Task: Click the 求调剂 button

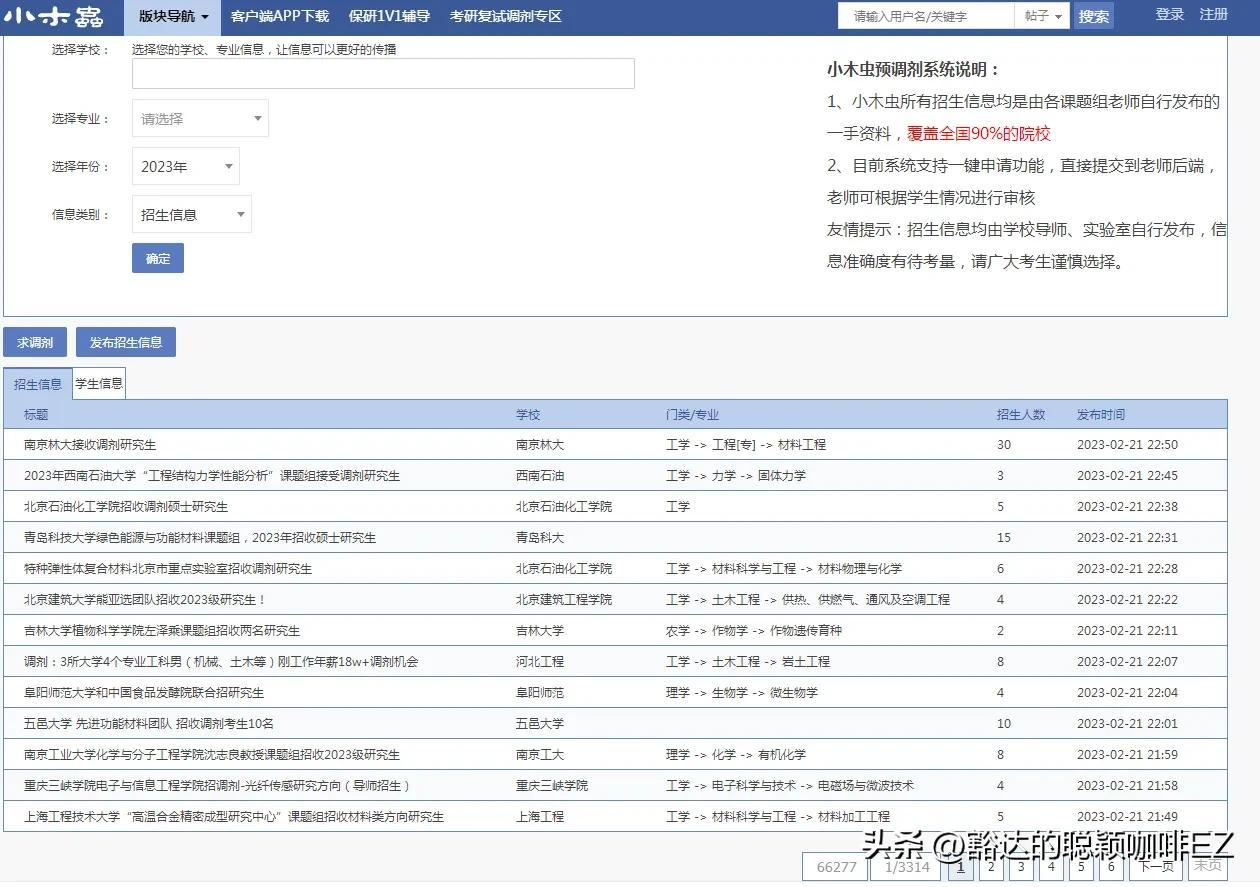Action: tap(35, 342)
